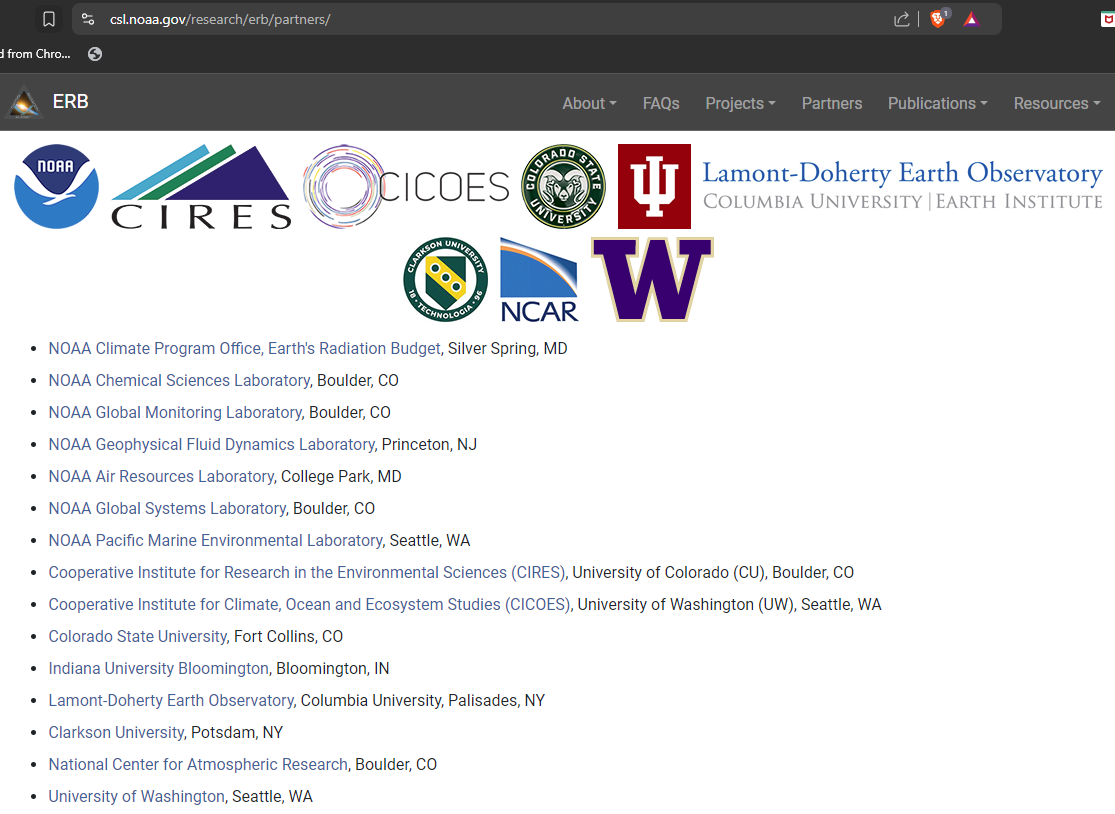This screenshot has height=814, width=1115.
Task: Click the Brave Rewards triangle icon
Action: pyautogui.click(x=971, y=19)
